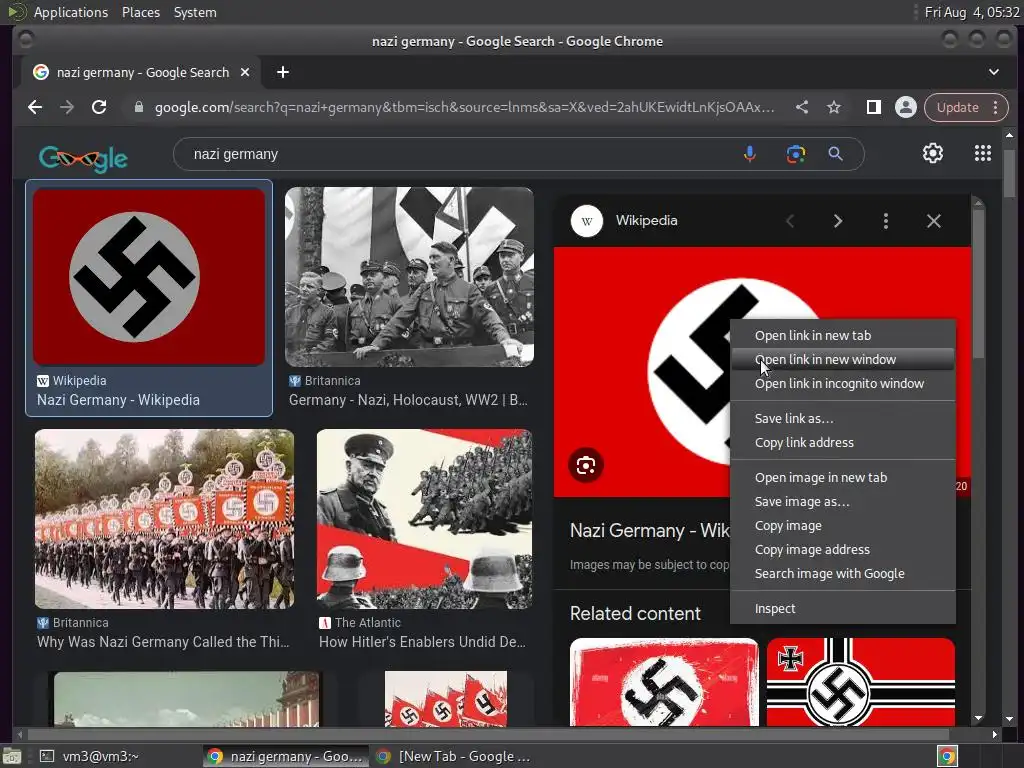Open How Hitler's Enablers Undid link

click(x=422, y=642)
